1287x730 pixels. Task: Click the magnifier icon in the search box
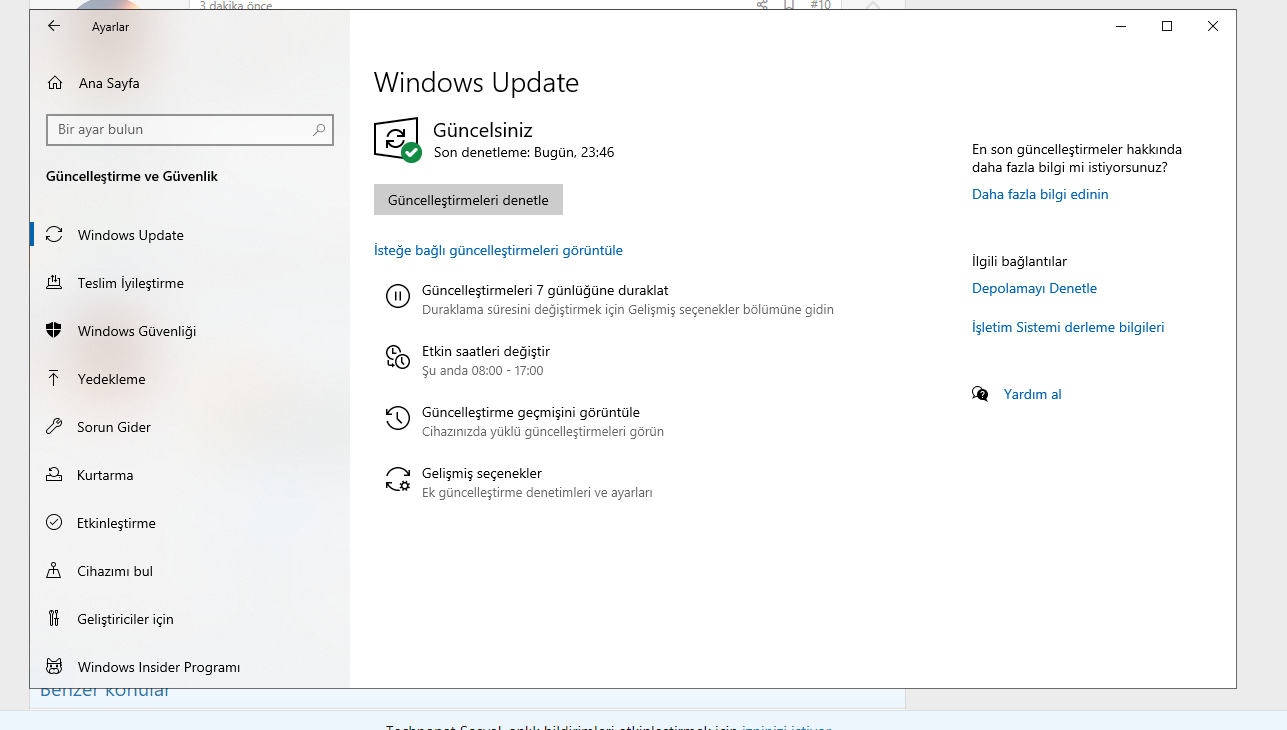(x=319, y=130)
